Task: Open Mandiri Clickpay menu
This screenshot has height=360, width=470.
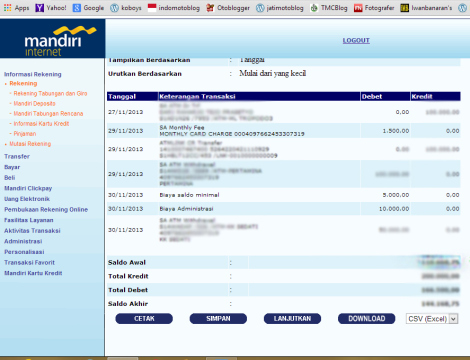Action: click(x=28, y=188)
